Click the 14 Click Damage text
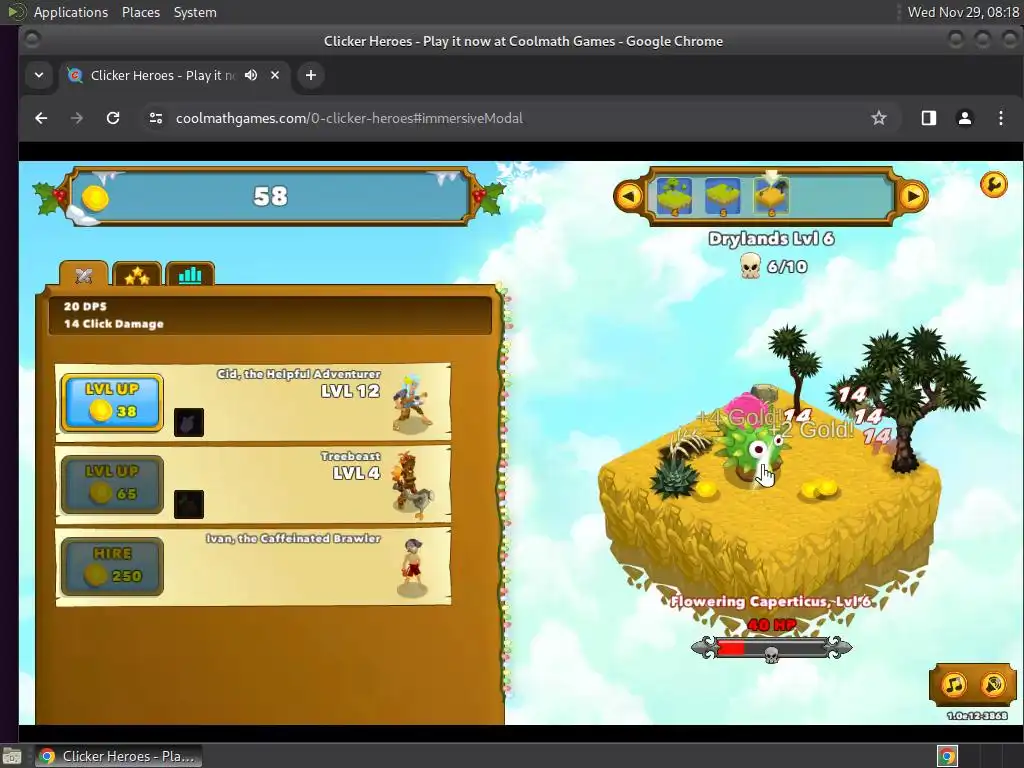The width and height of the screenshot is (1024, 768). point(114,324)
